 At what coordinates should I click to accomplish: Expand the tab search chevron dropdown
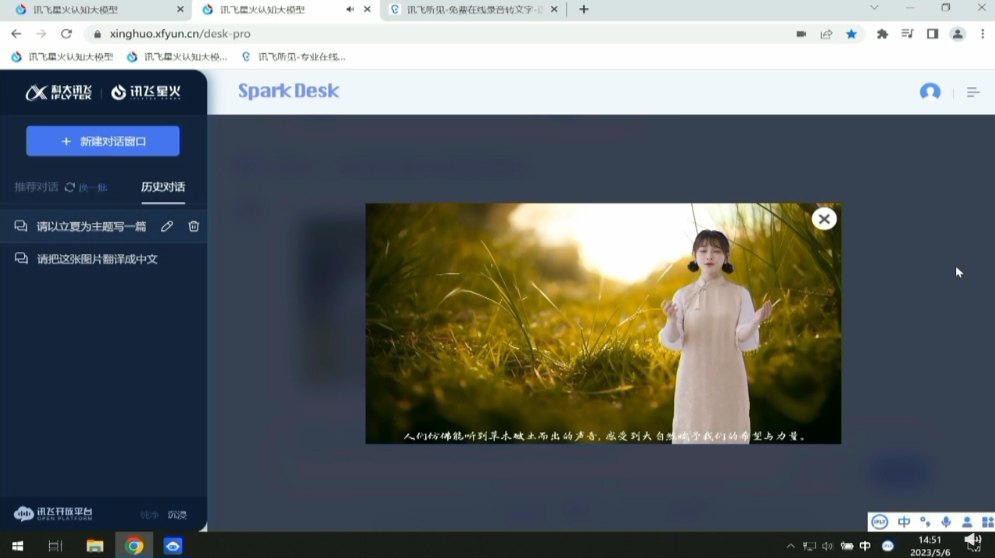click(874, 9)
